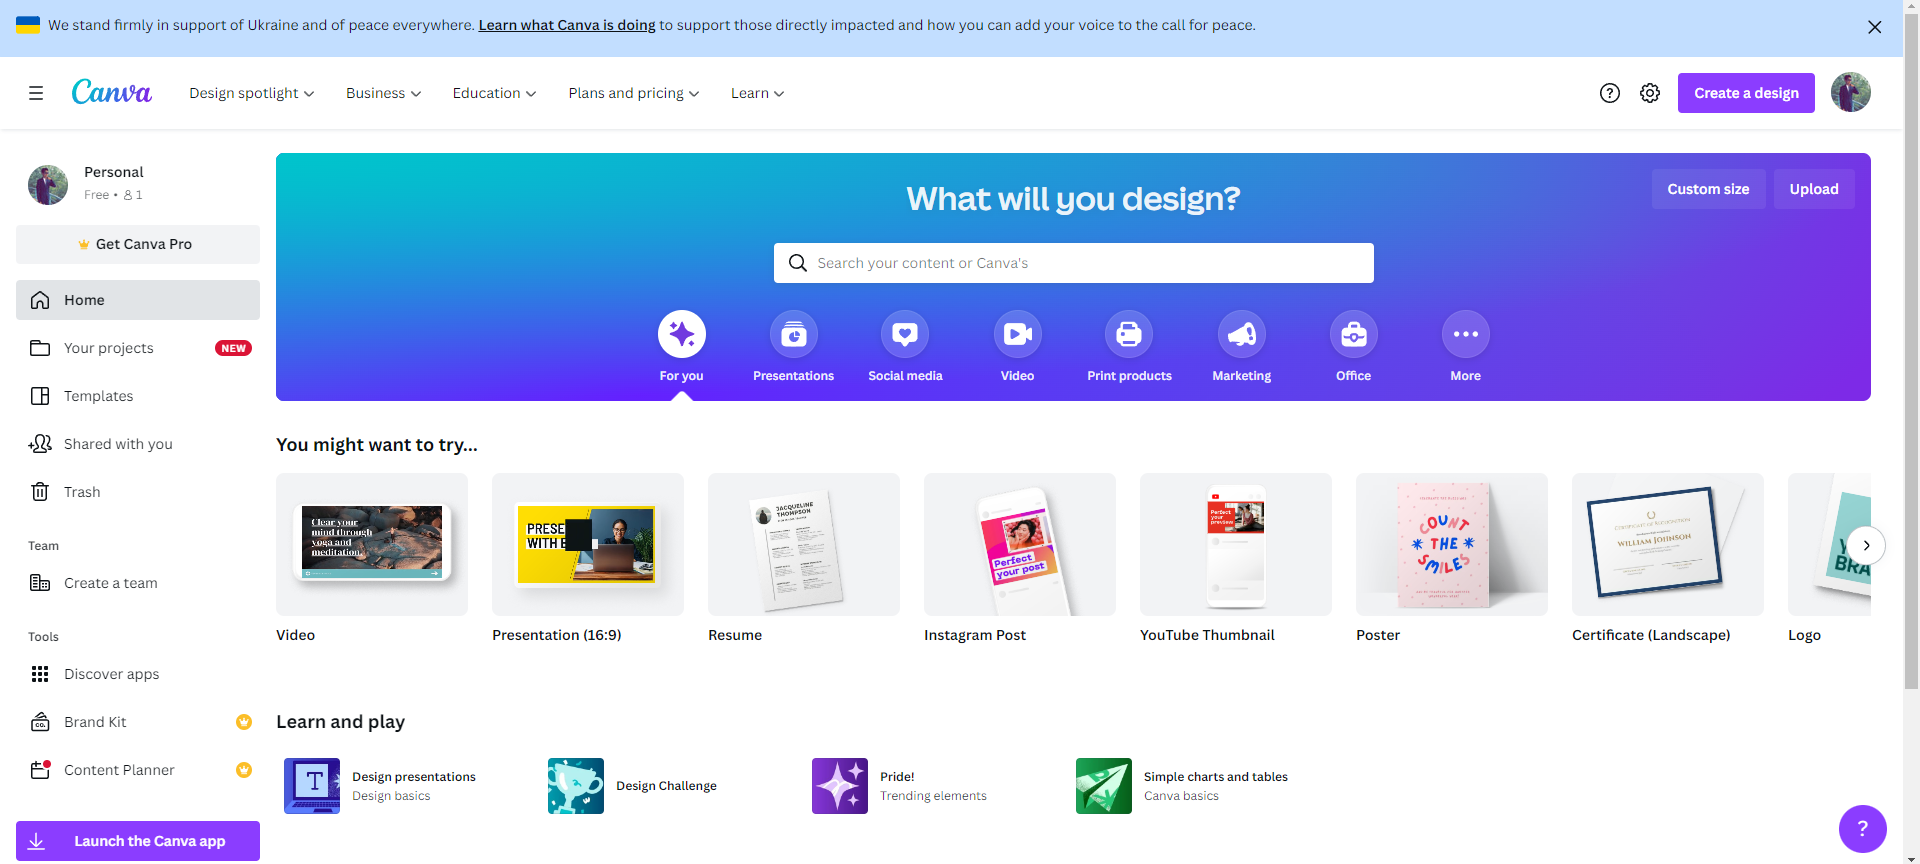Select Create a team
1920x864 pixels.
138,583
